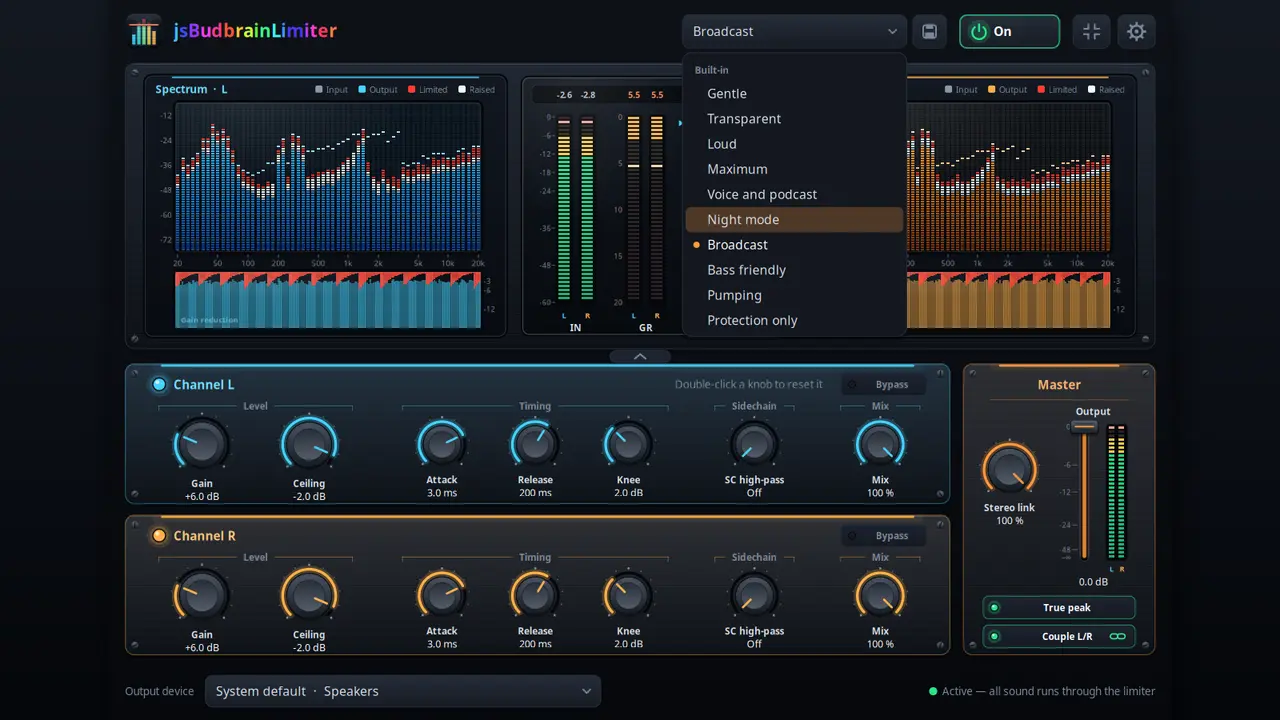The image size is (1280, 720).
Task: Open settings with the gear icon
Action: coord(1136,31)
